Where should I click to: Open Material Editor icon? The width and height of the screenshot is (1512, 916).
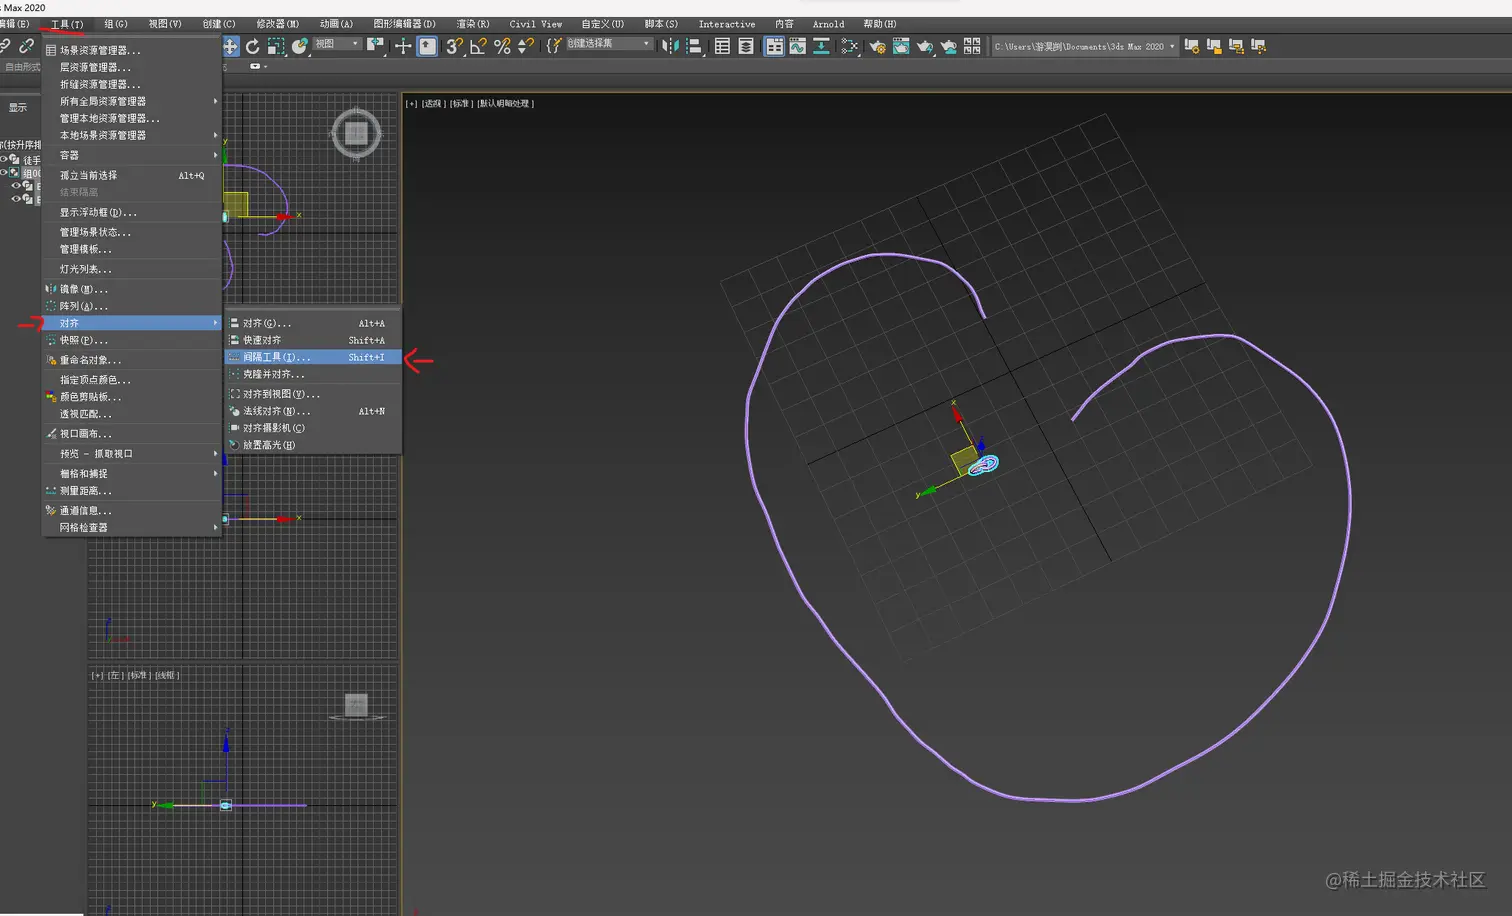849,46
